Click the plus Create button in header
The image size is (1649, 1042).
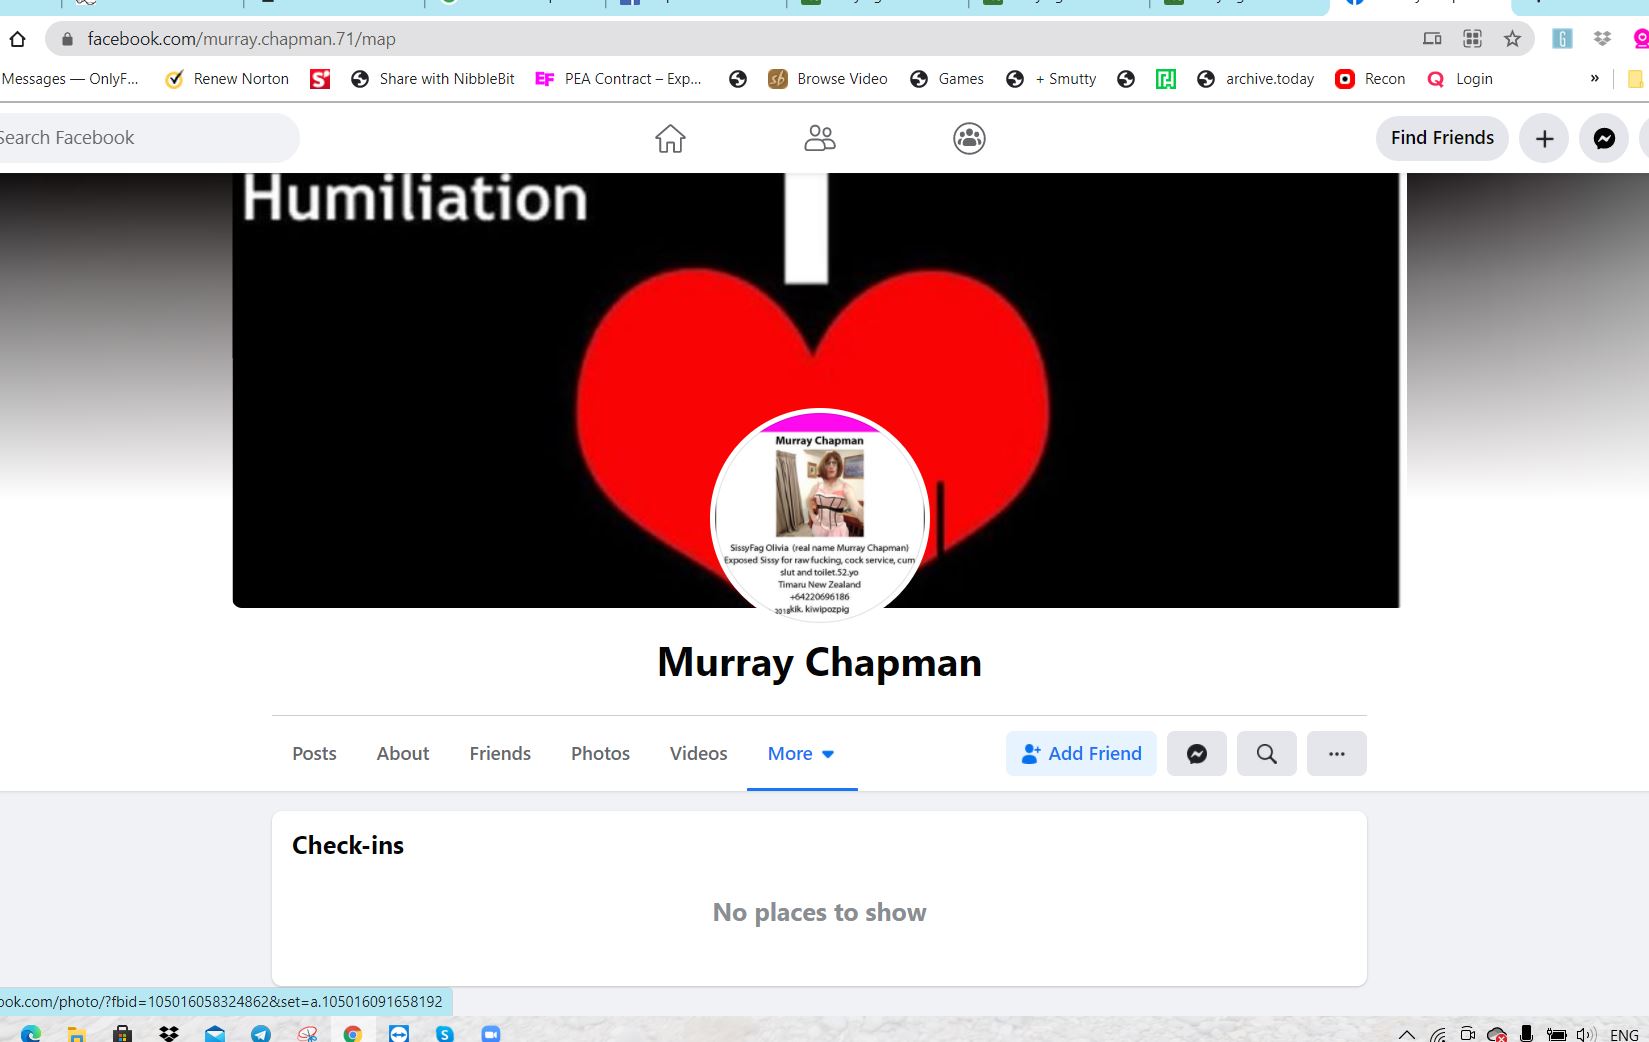pos(1544,138)
